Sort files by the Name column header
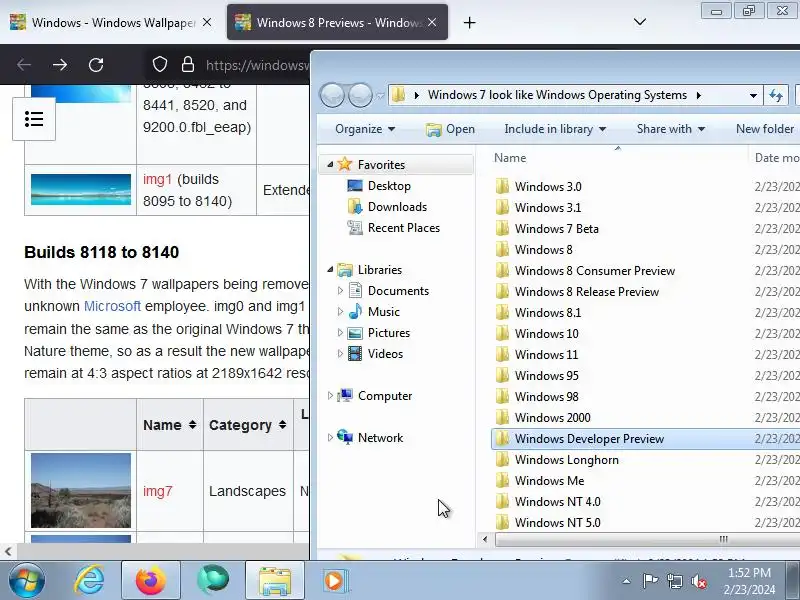 [x=617, y=158]
